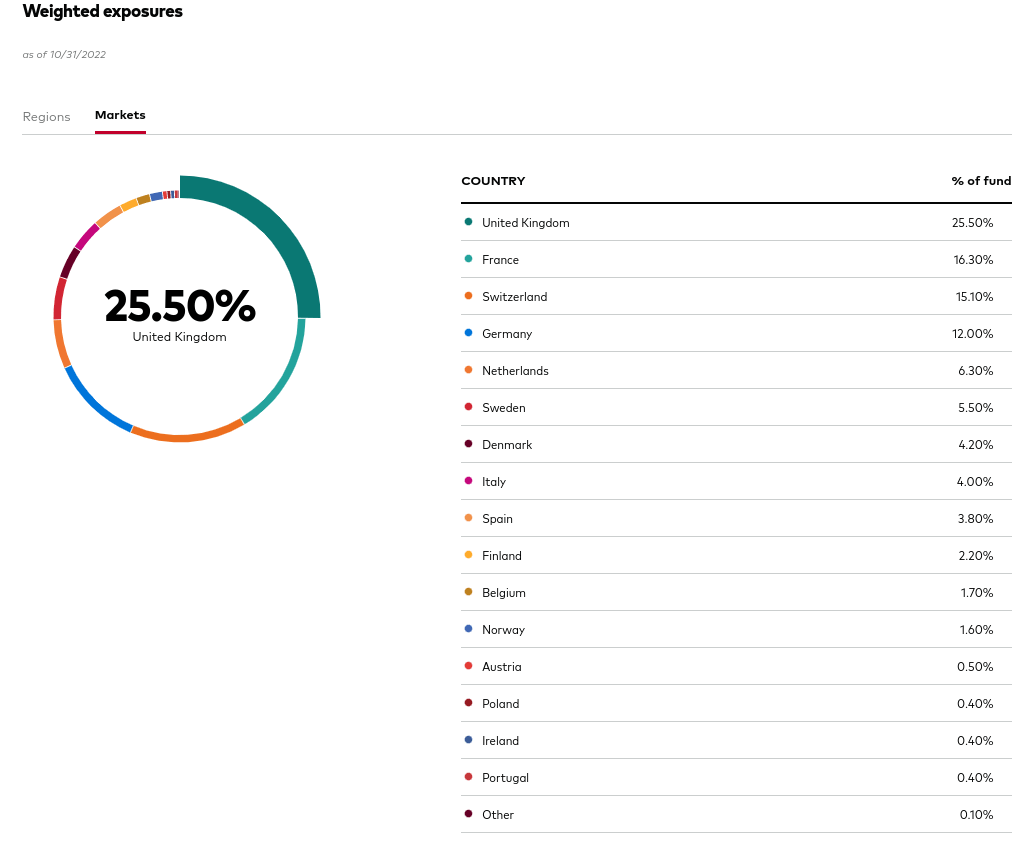Click the Denmark 4.20% value

pos(976,445)
